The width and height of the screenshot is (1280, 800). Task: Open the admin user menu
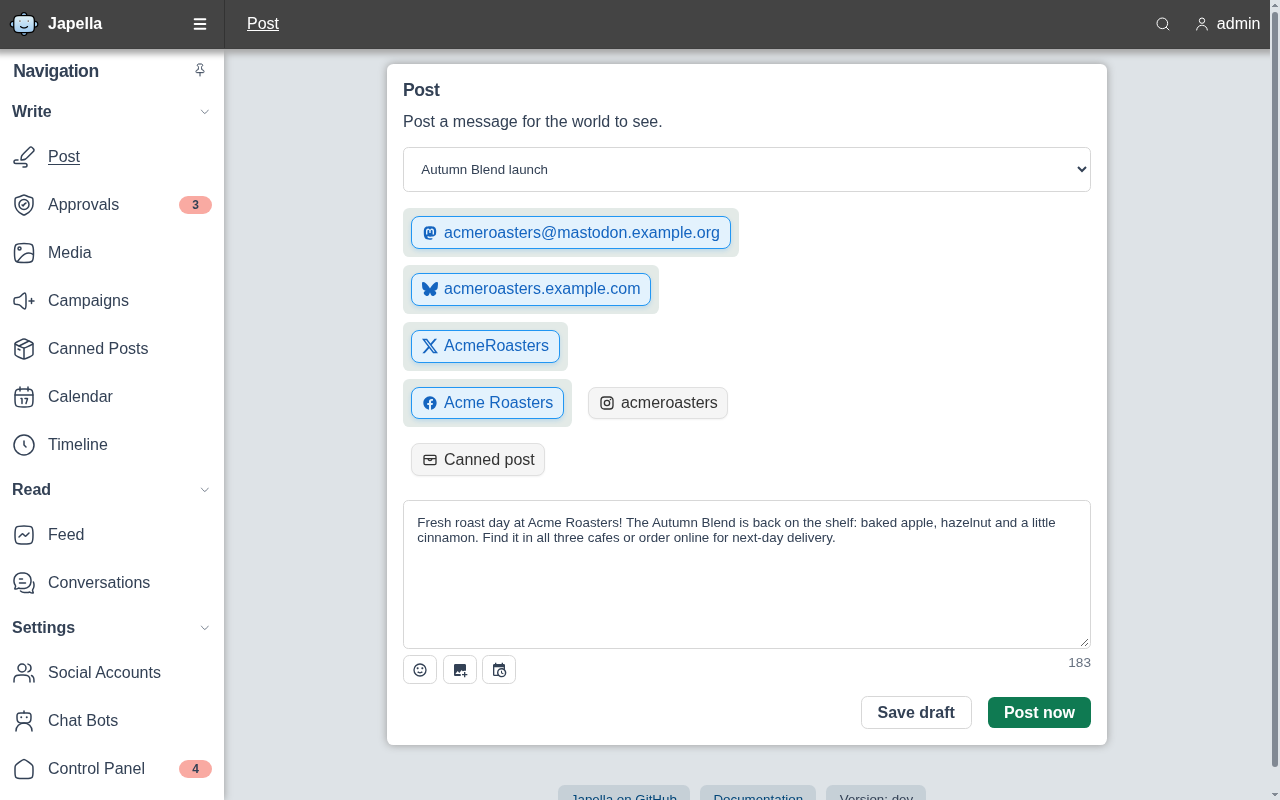(x=1227, y=24)
